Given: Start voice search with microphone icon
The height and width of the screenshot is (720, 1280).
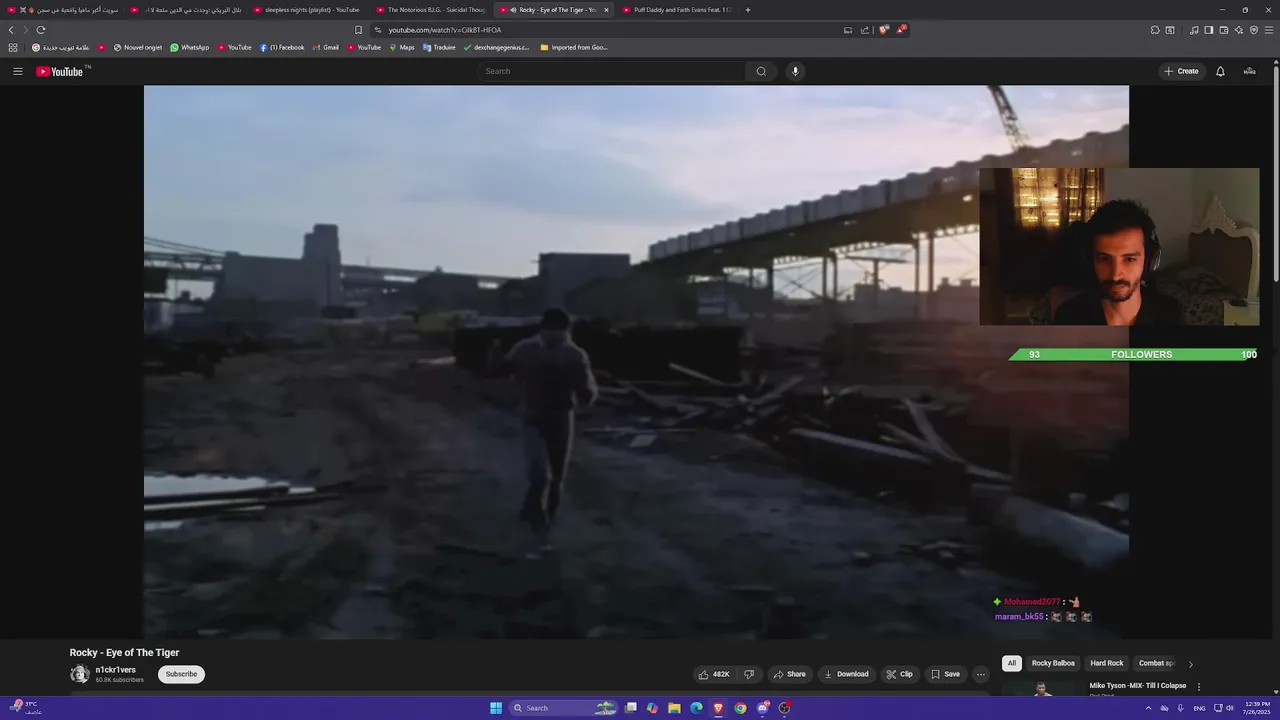Looking at the screenshot, I should coord(795,71).
